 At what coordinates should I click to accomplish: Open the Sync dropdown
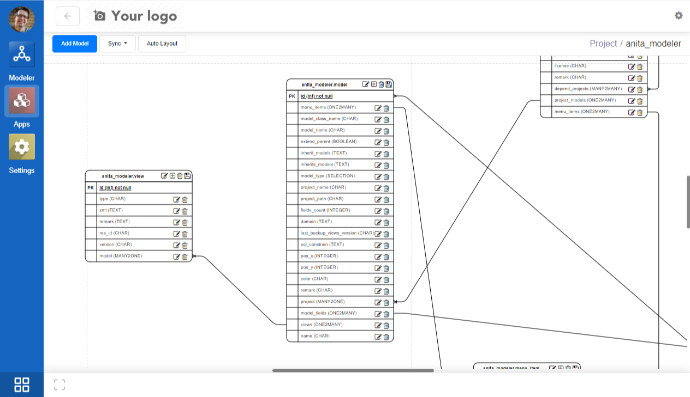click(117, 44)
